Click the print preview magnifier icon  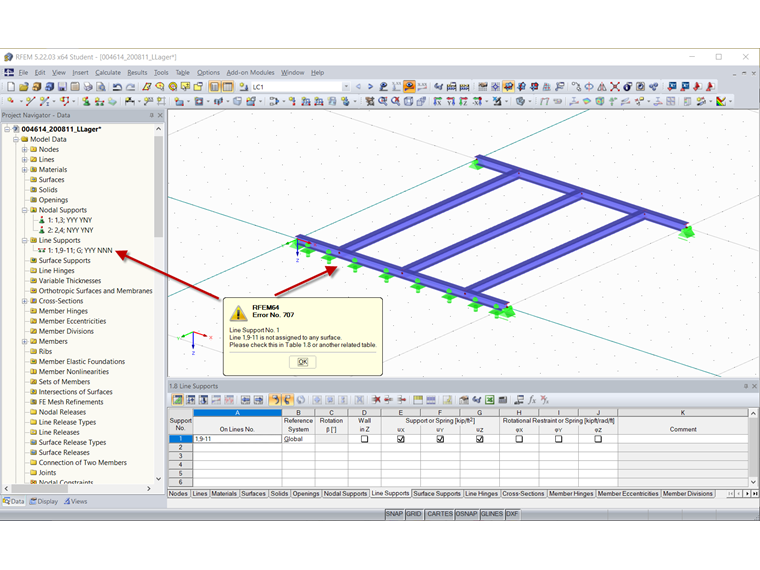pos(101,87)
